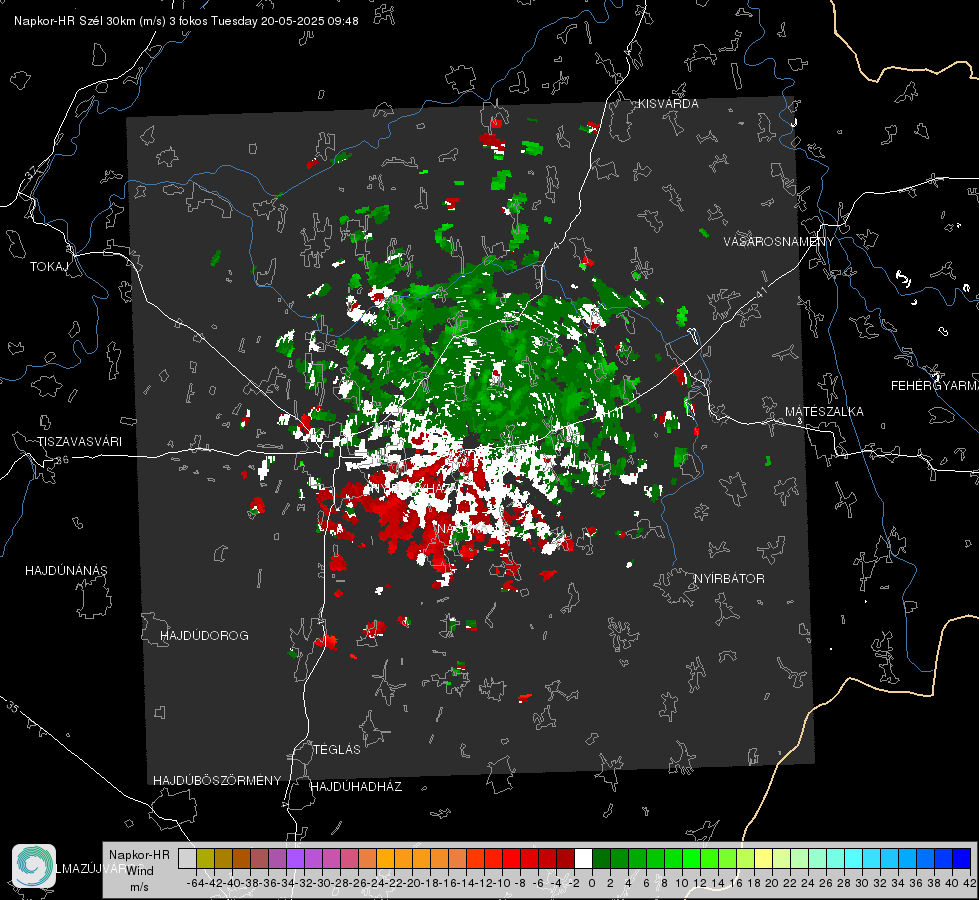Pick the dark green swatch between 0 and 2
979x900 pixels.
(601, 858)
